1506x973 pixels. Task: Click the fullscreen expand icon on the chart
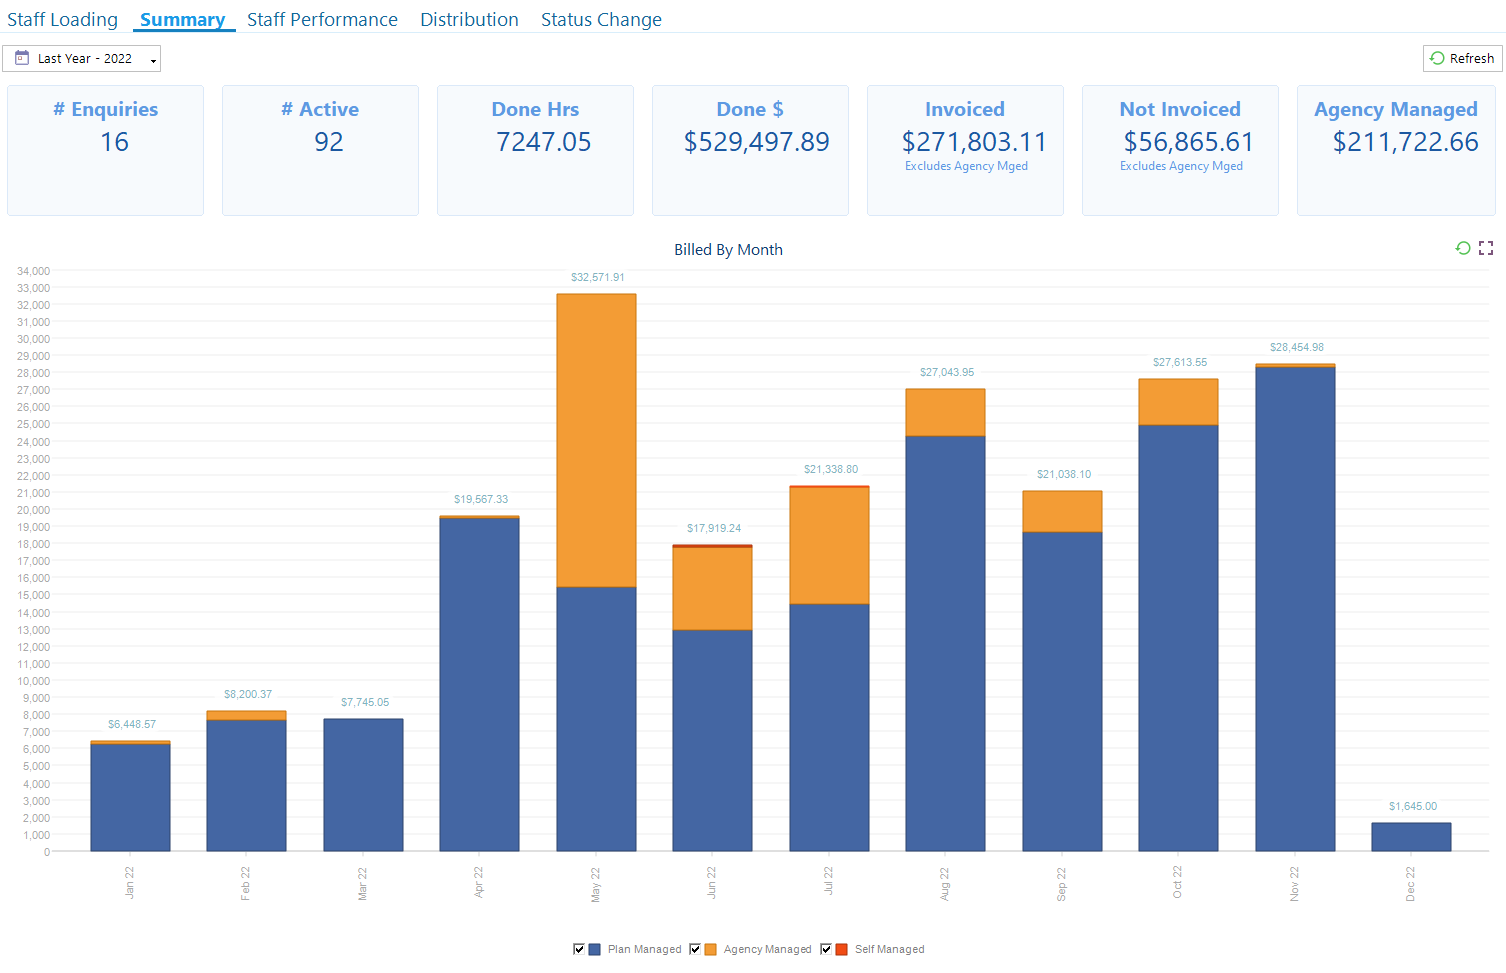(1486, 248)
